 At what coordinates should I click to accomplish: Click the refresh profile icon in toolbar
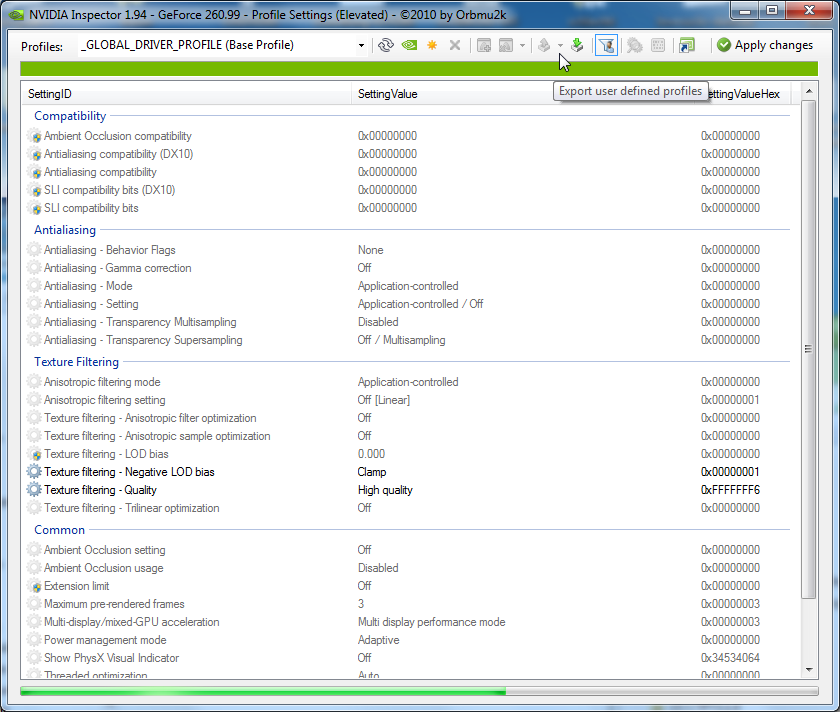tap(386, 45)
